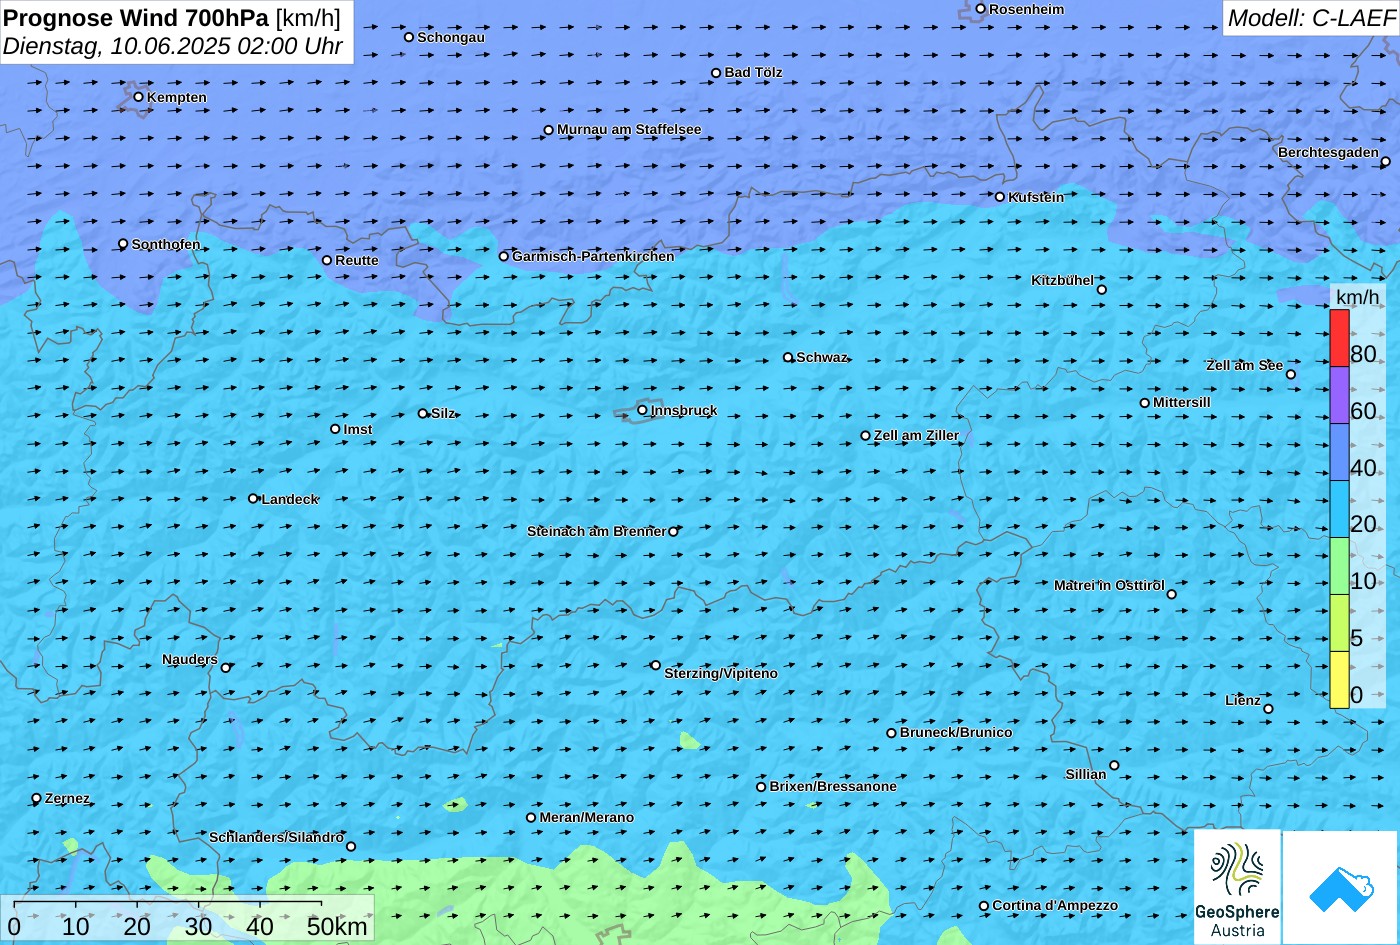The width and height of the screenshot is (1400, 945).
Task: Click the 'Garmisch-Partenkirchen' map label
Action: pyautogui.click(x=593, y=256)
